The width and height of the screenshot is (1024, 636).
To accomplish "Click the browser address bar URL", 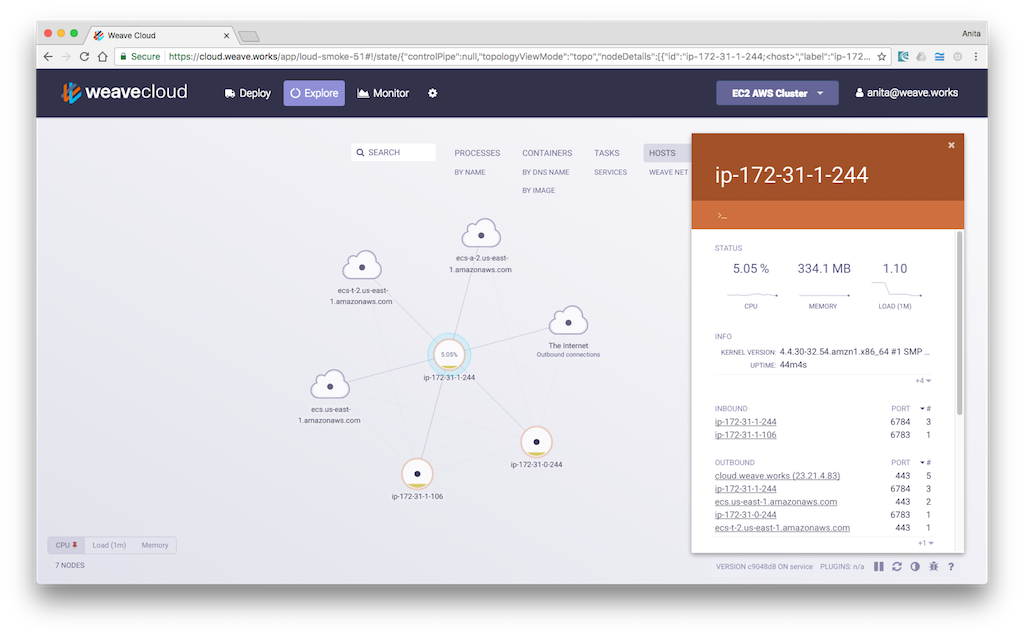I will point(519,57).
